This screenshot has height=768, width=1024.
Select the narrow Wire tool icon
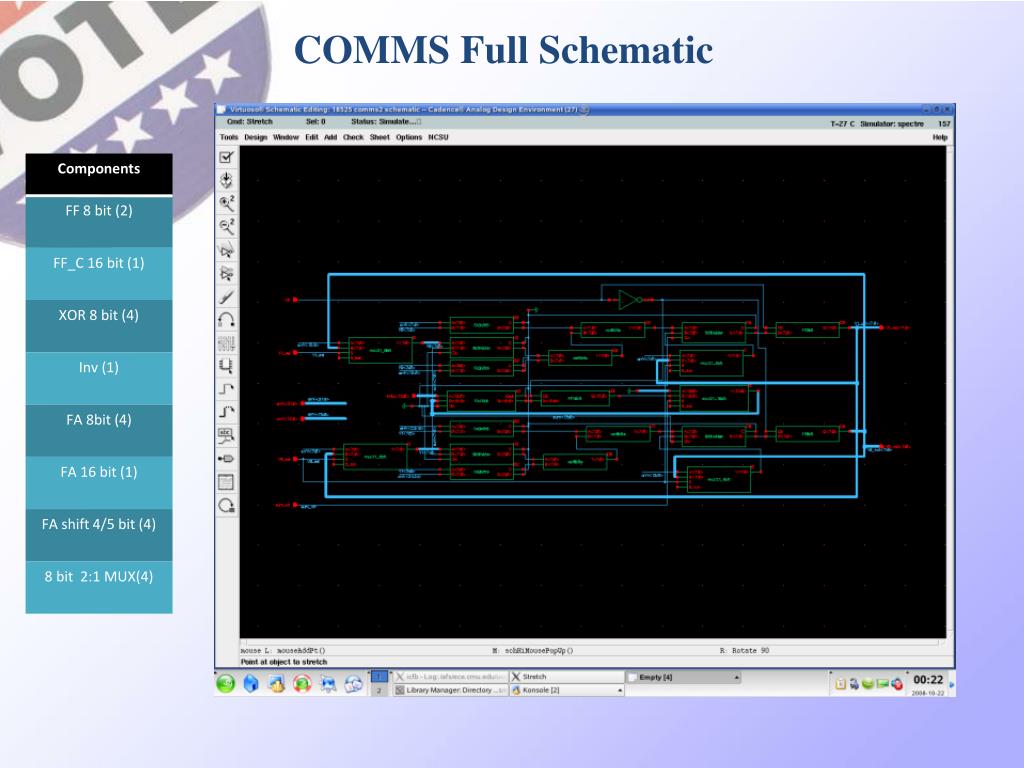point(227,388)
